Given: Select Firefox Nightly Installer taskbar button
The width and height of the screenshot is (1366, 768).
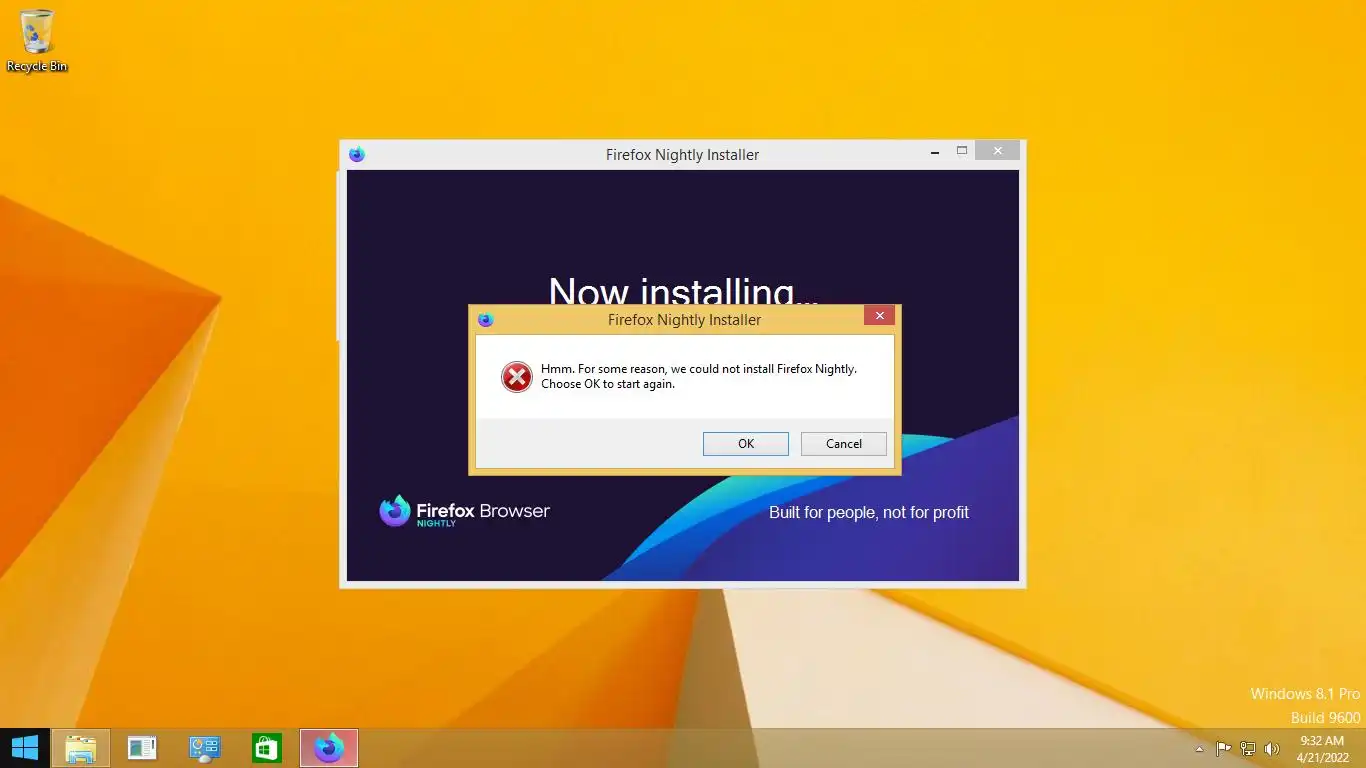Looking at the screenshot, I should pos(329,748).
